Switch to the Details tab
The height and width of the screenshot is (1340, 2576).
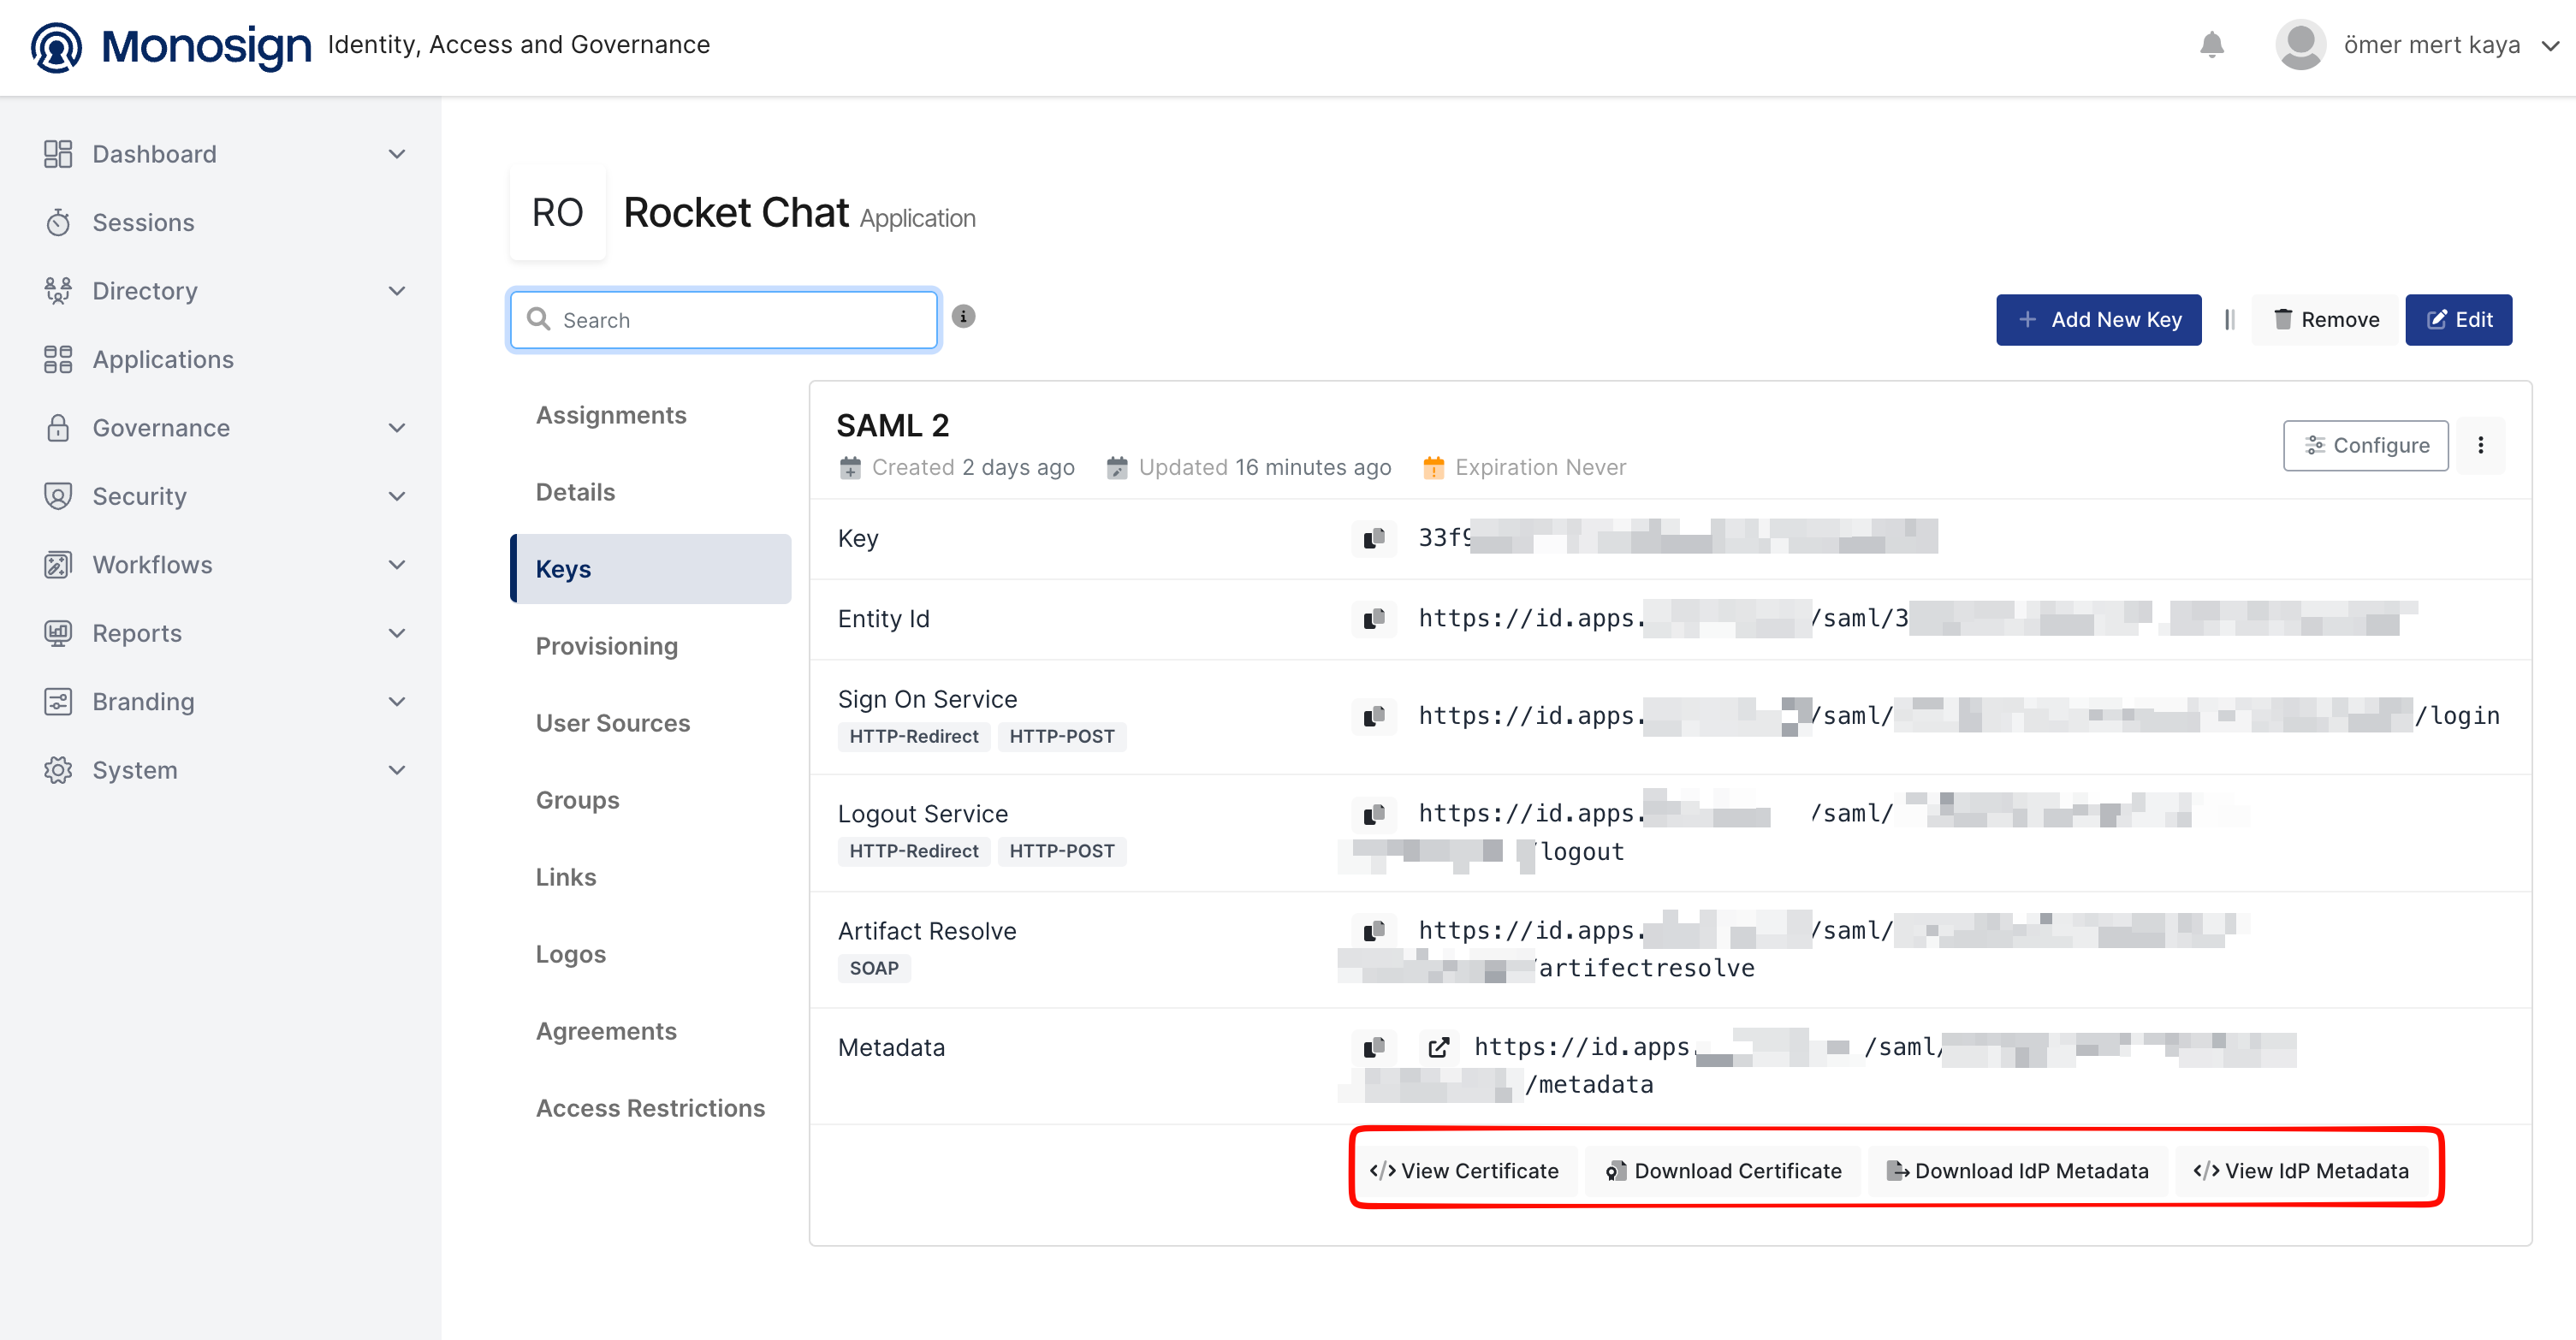[x=575, y=492]
